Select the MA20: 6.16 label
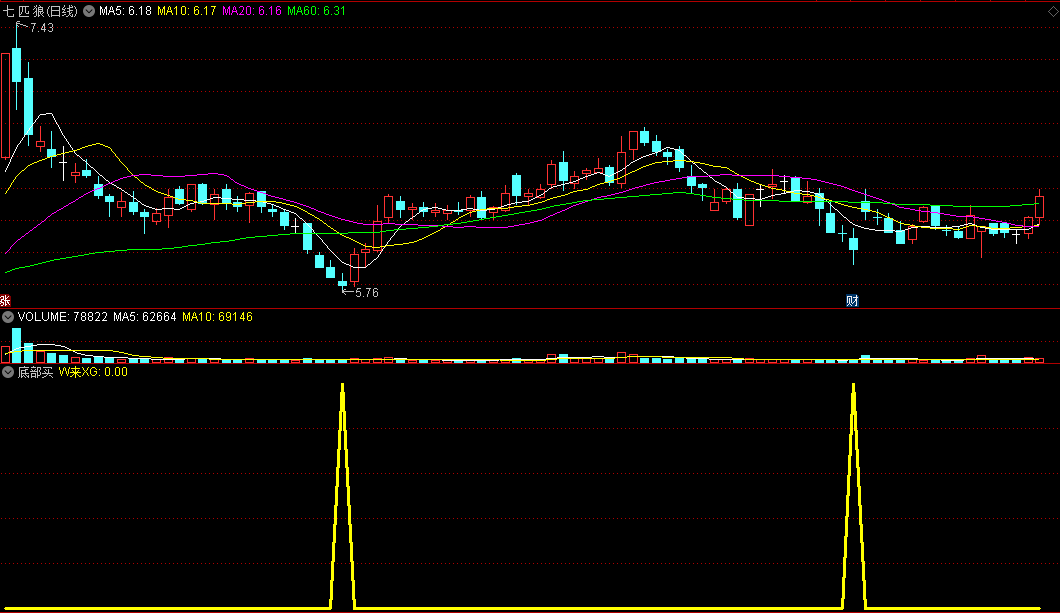The width and height of the screenshot is (1060, 613). coord(251,11)
